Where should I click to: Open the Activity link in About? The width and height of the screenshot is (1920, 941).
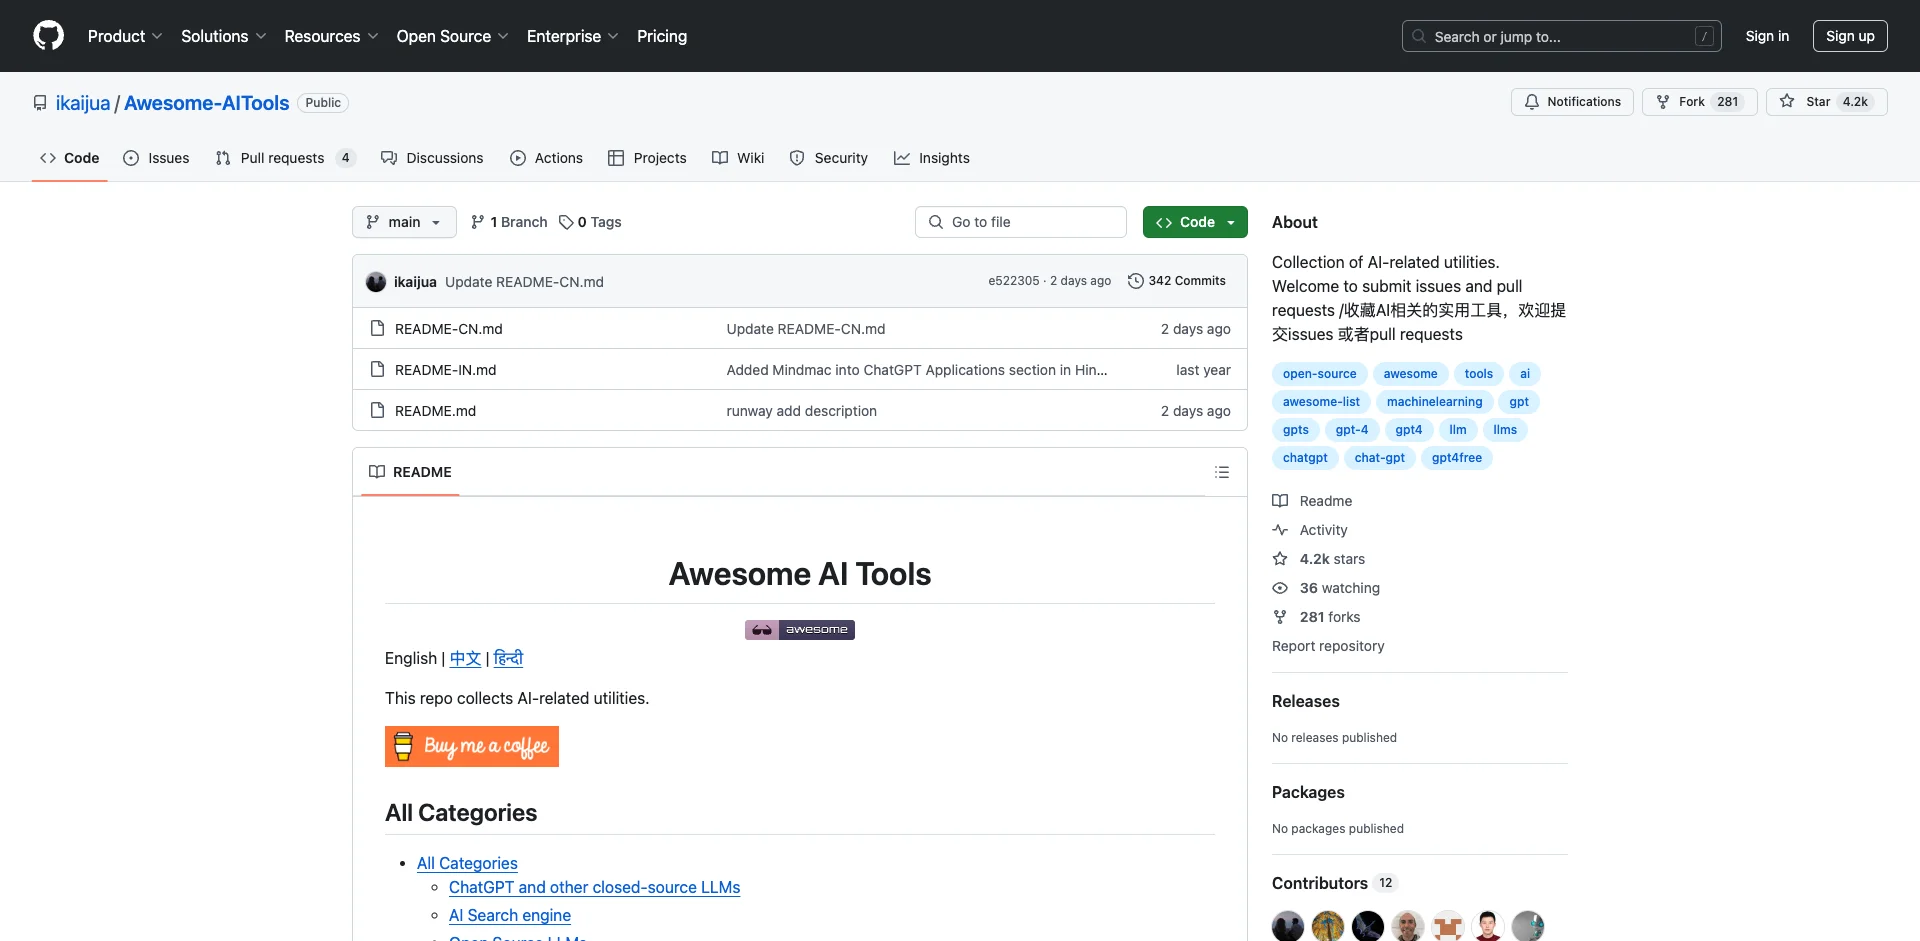1310,530
